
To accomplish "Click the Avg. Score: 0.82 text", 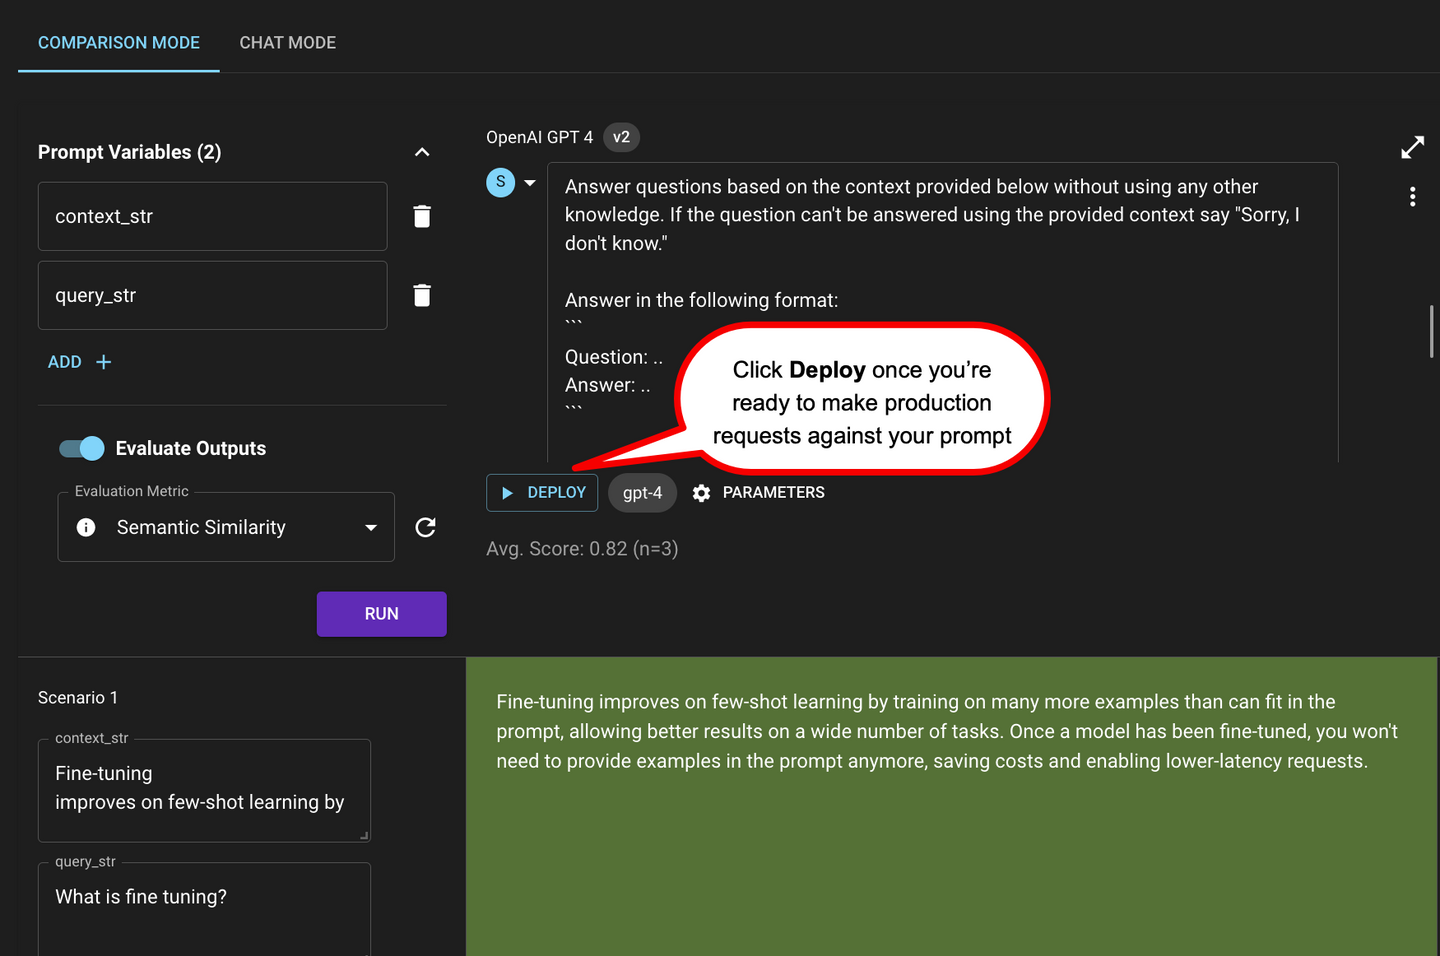I will pyautogui.click(x=582, y=549).
